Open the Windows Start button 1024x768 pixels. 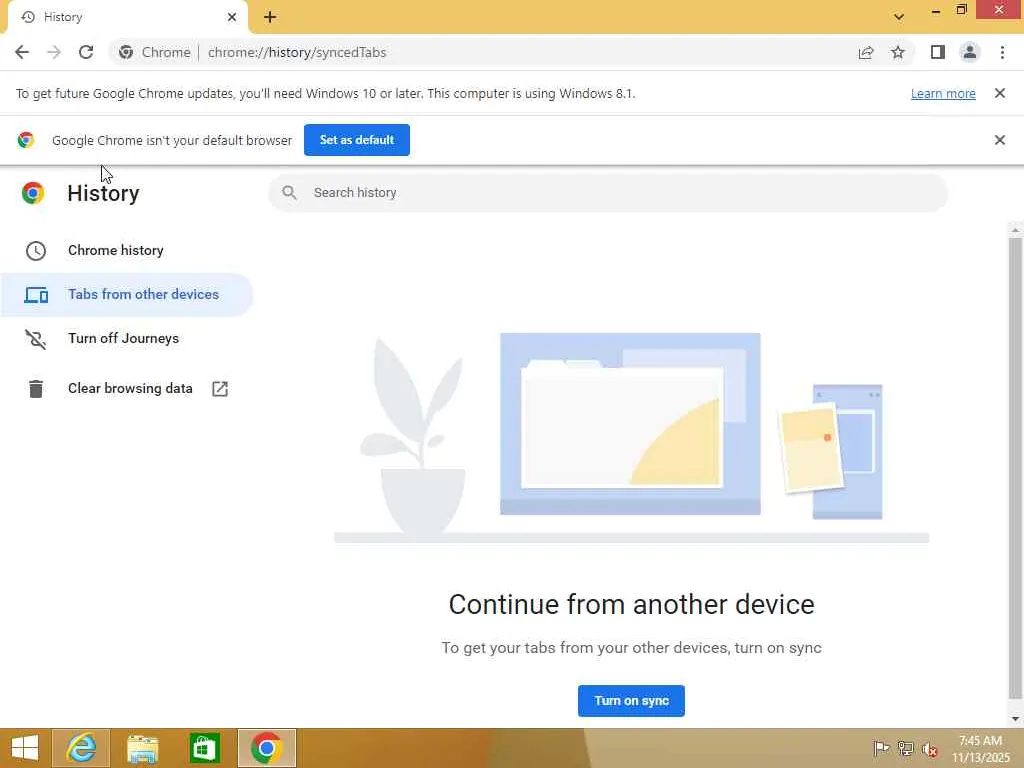25,748
